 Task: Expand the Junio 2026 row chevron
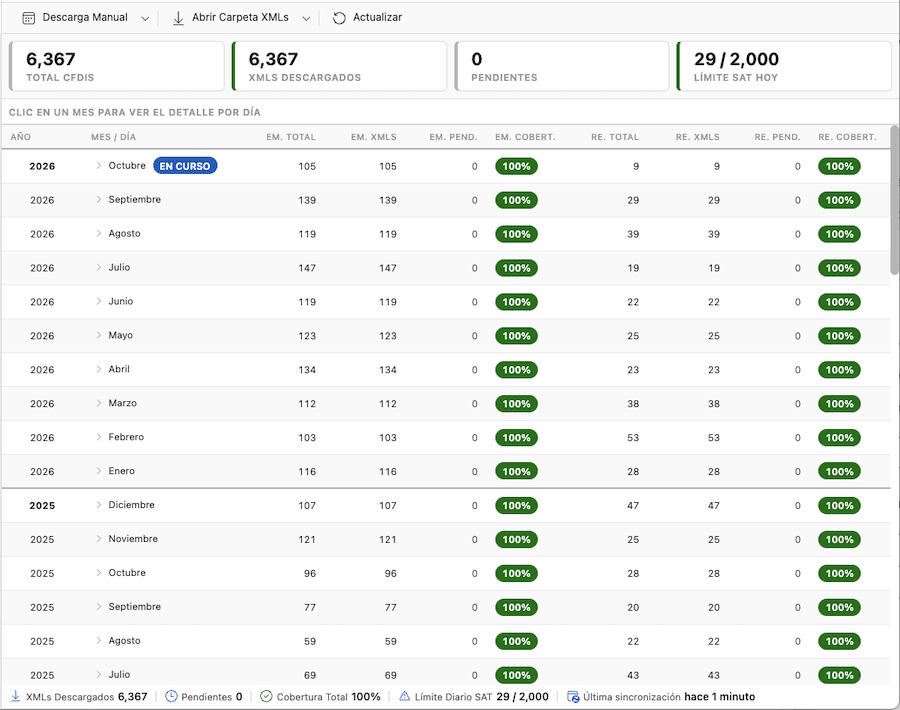[99, 301]
